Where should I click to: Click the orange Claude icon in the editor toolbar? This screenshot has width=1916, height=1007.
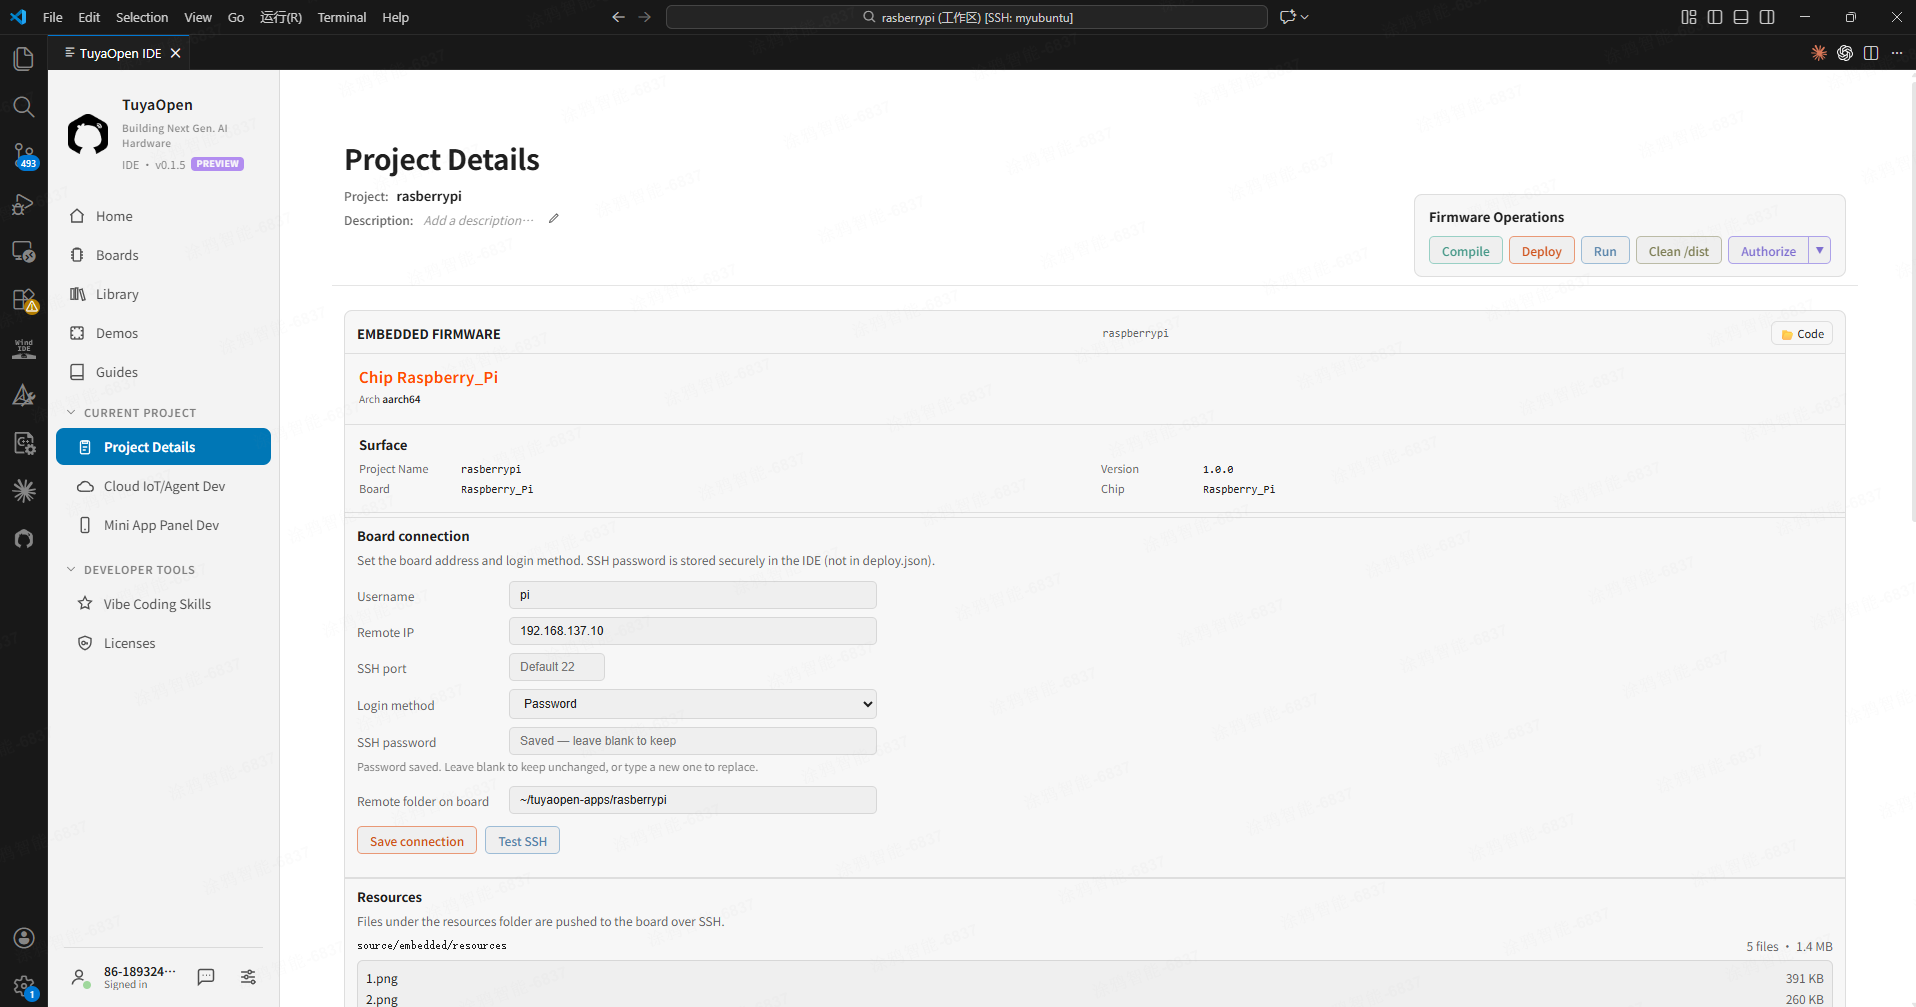point(1819,53)
